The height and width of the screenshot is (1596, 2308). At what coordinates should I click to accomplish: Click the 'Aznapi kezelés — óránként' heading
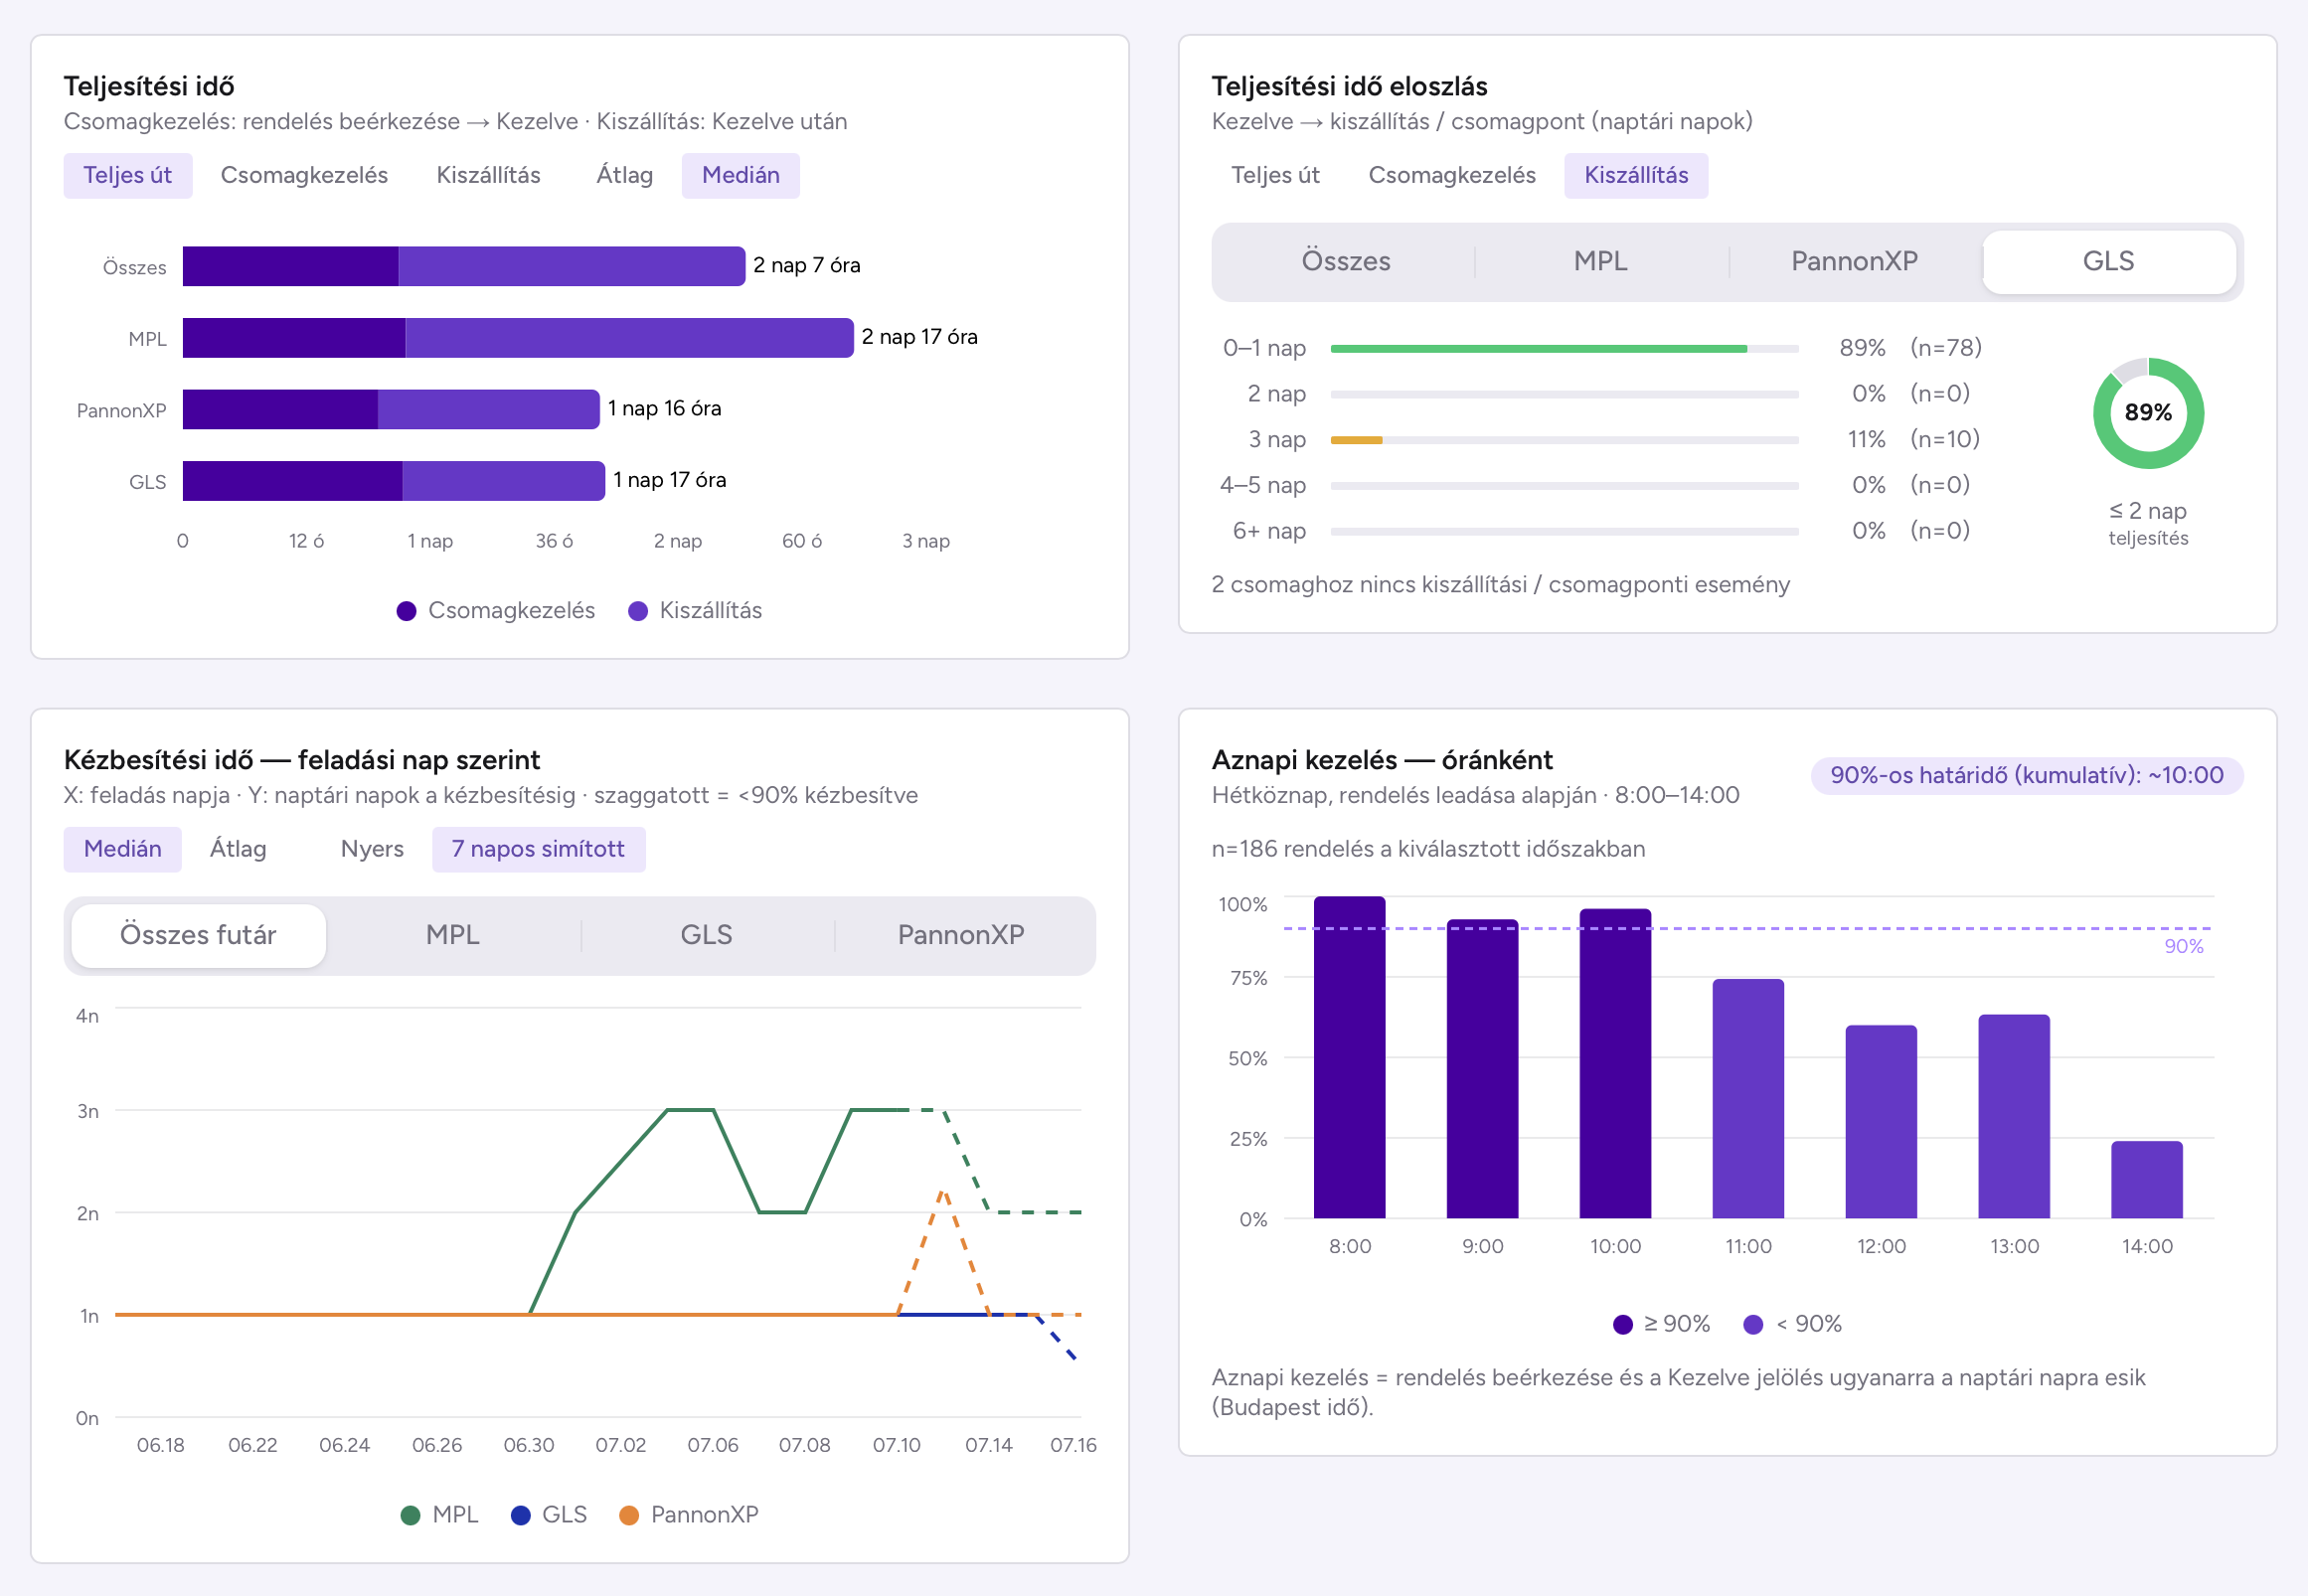point(1382,761)
